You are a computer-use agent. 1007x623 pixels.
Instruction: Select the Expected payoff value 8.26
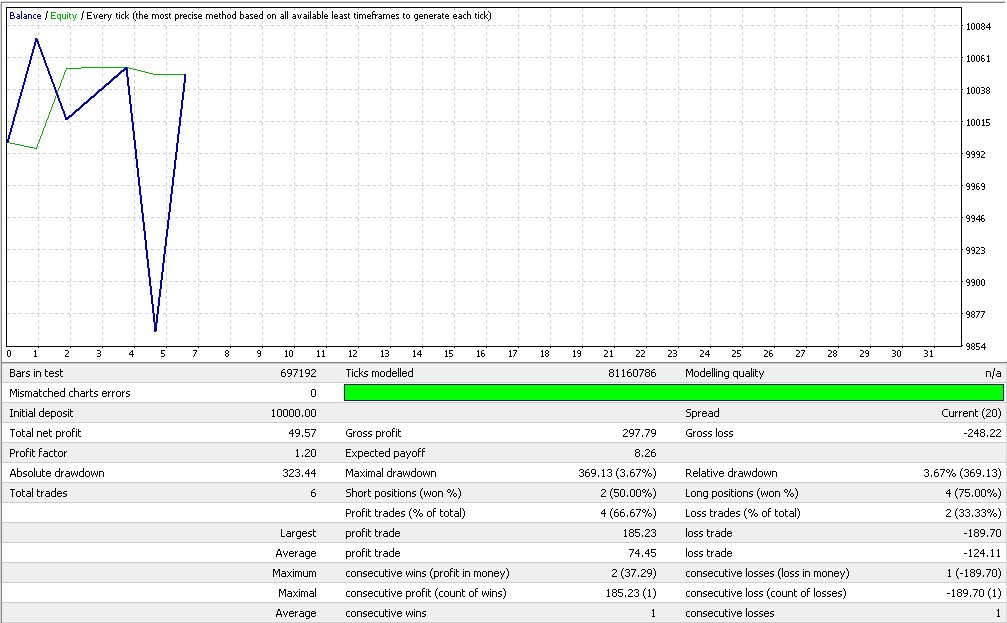pos(645,453)
